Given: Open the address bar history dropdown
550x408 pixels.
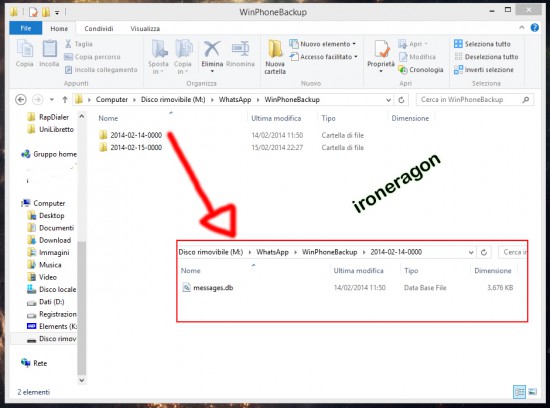Looking at the screenshot, I should pos(388,100).
